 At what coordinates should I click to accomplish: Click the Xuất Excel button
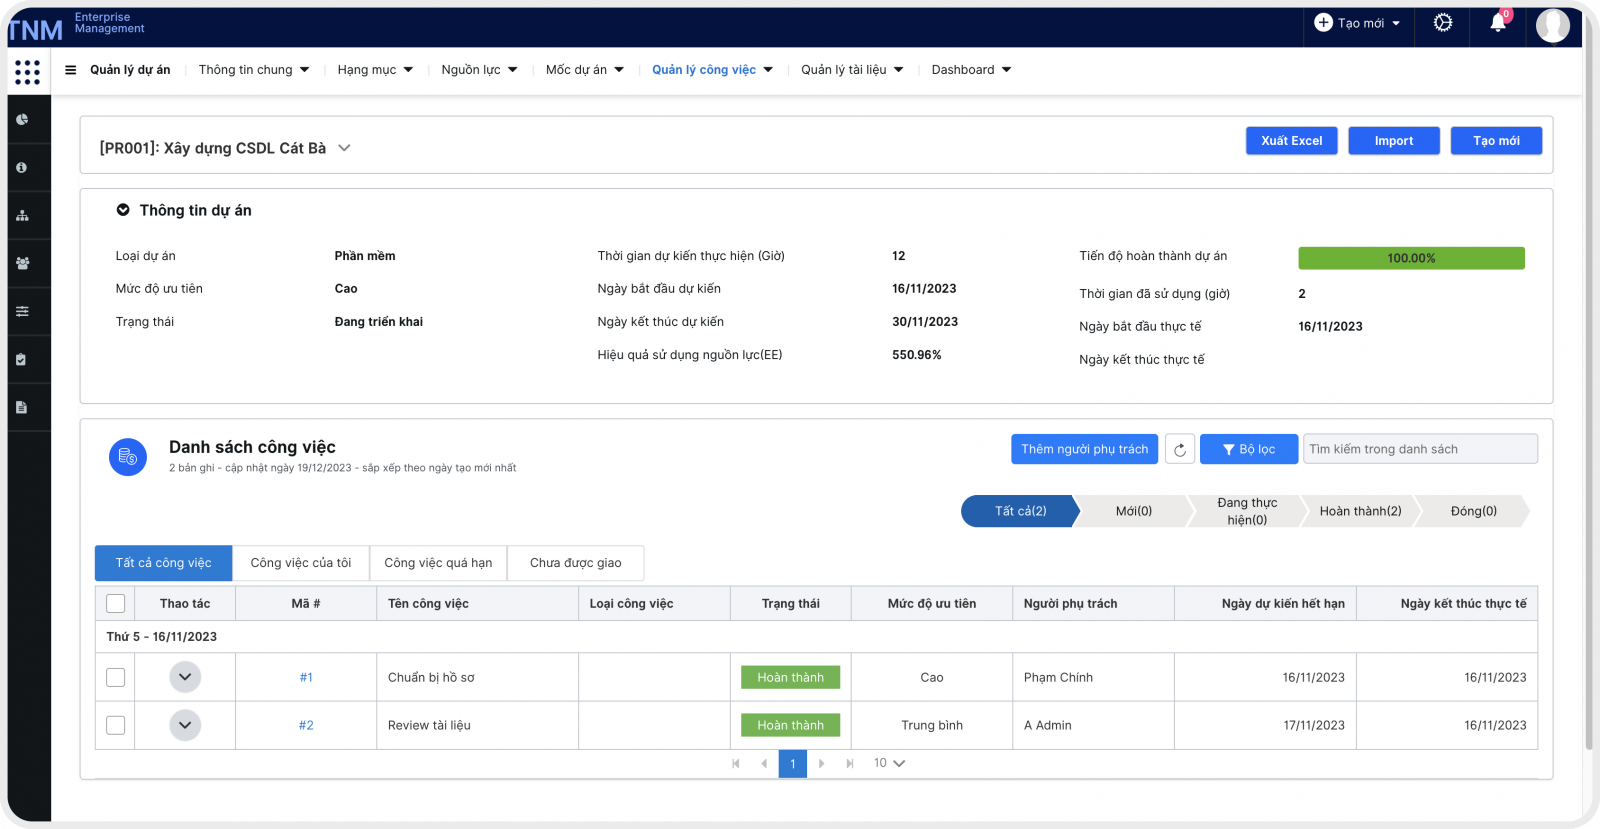pos(1292,141)
